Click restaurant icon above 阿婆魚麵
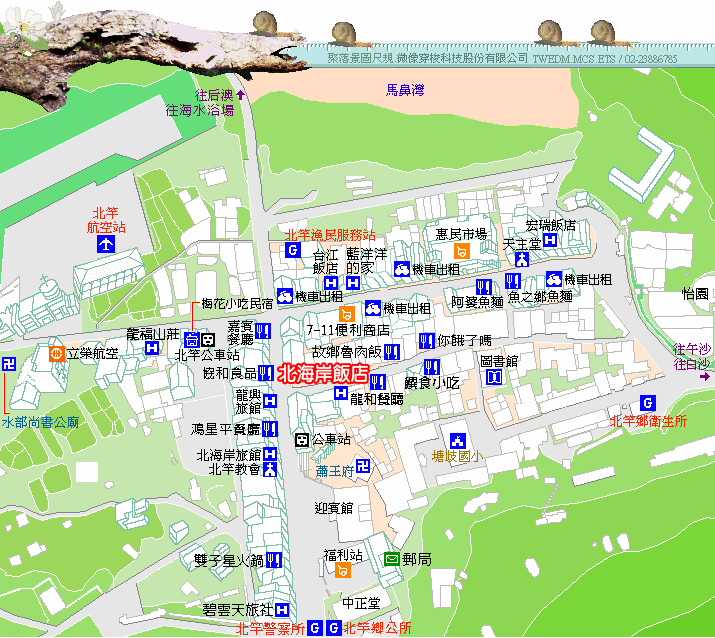 point(484,287)
